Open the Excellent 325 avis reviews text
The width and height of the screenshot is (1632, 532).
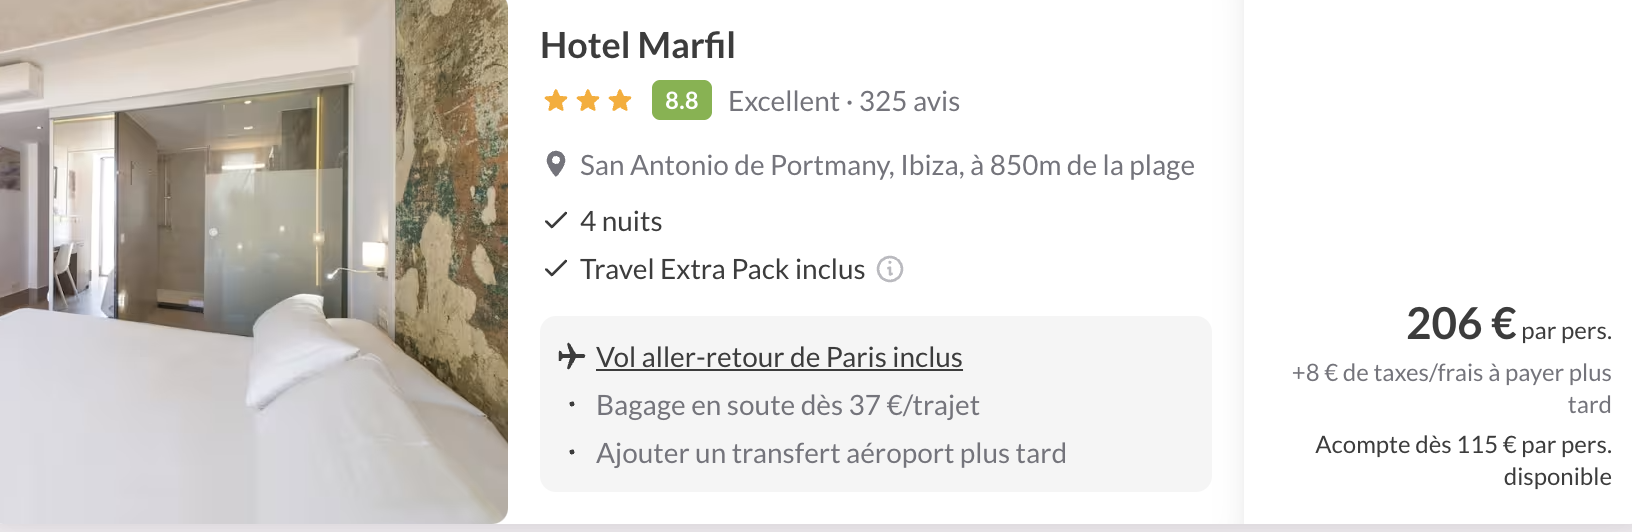pos(844,101)
